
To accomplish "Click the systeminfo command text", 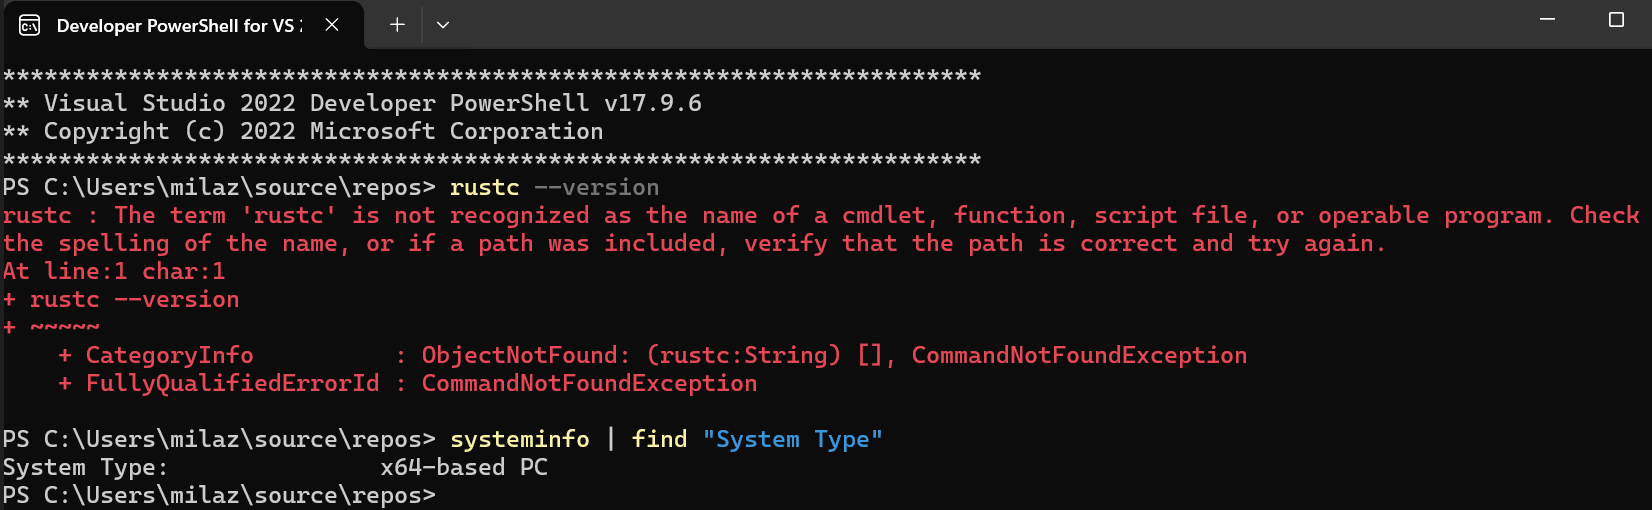I will click(x=520, y=439).
